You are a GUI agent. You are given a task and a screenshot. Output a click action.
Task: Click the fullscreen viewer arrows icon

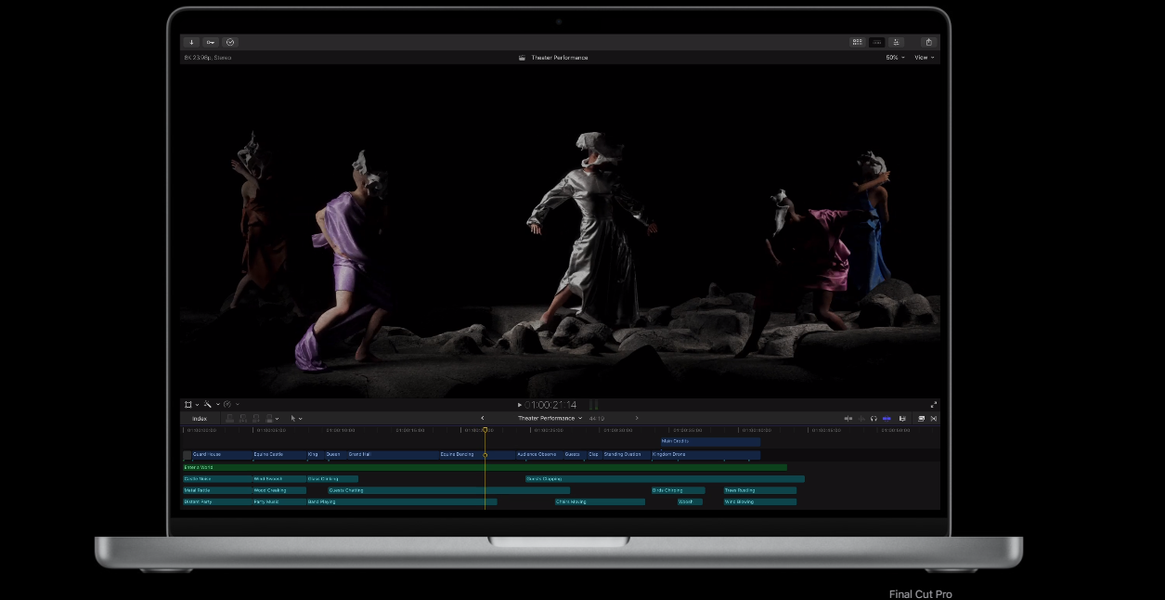tap(934, 405)
